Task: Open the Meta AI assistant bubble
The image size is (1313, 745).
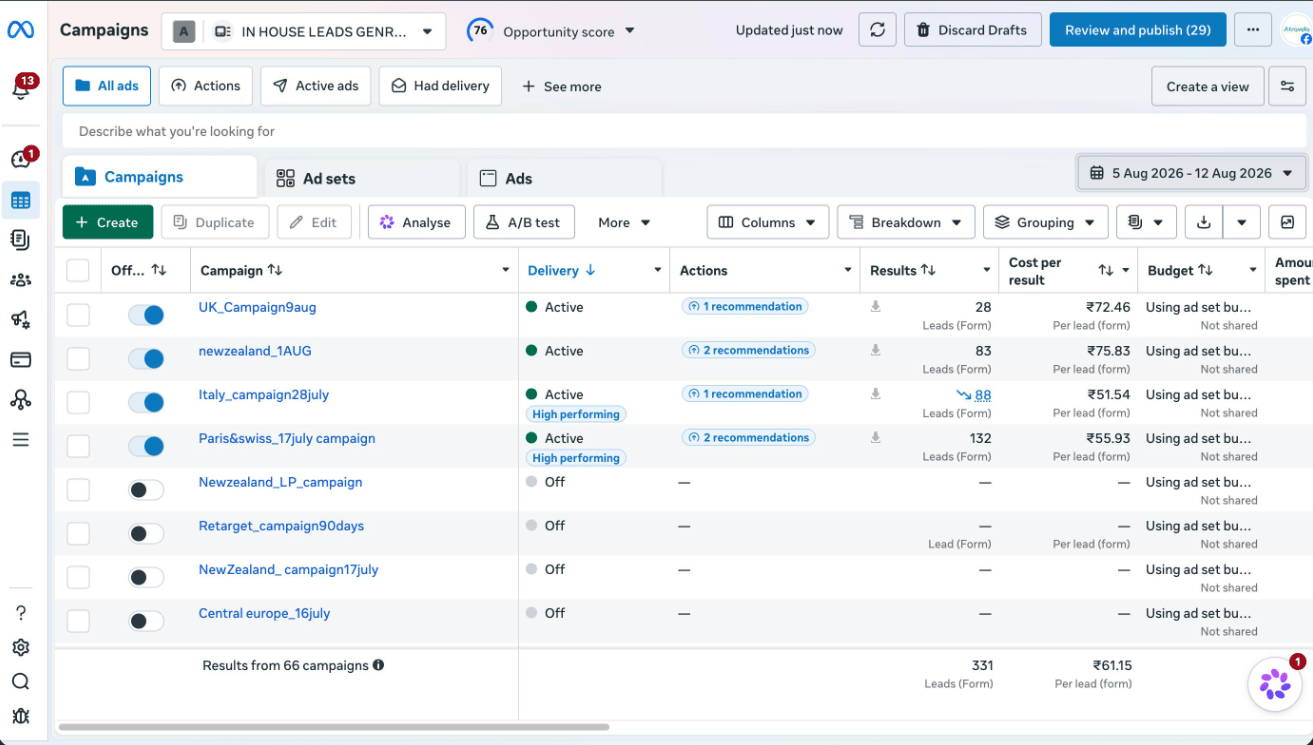Action: 1275,685
